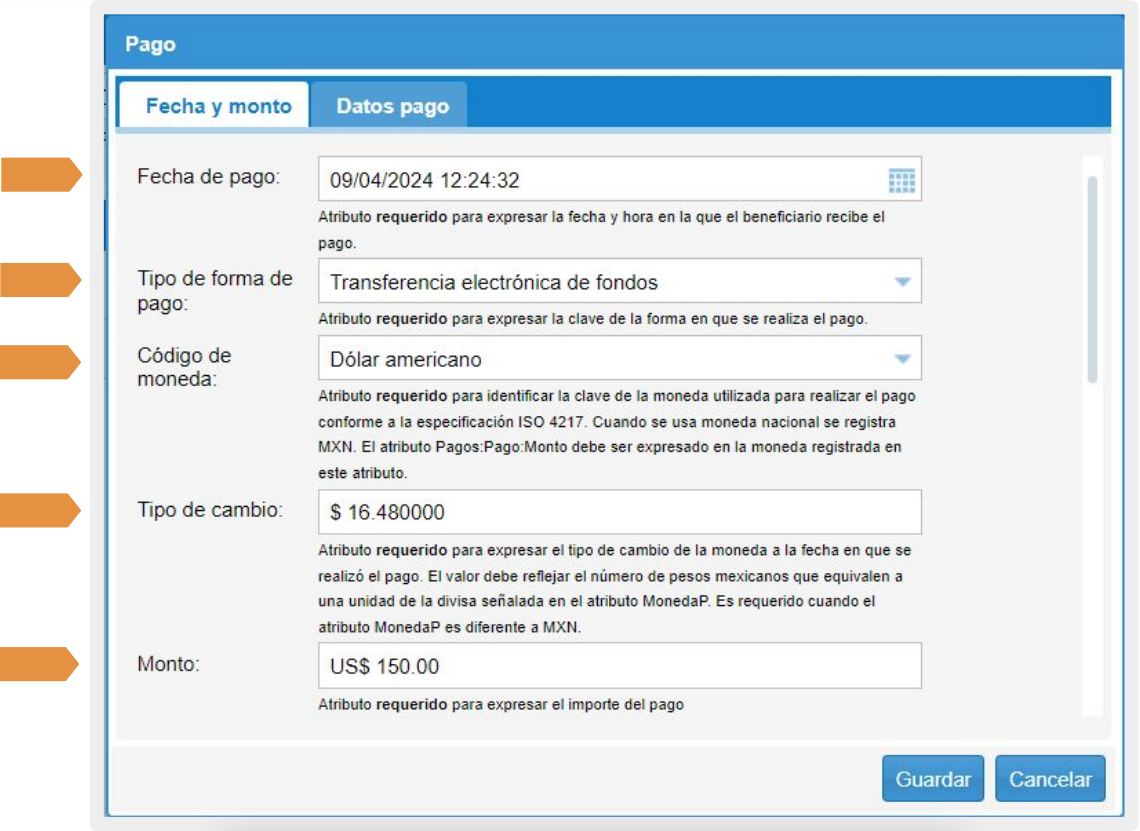Click the orange arrow pointing to Tipo de cambio
Screen dimensions: 1140x831
click(x=41, y=510)
